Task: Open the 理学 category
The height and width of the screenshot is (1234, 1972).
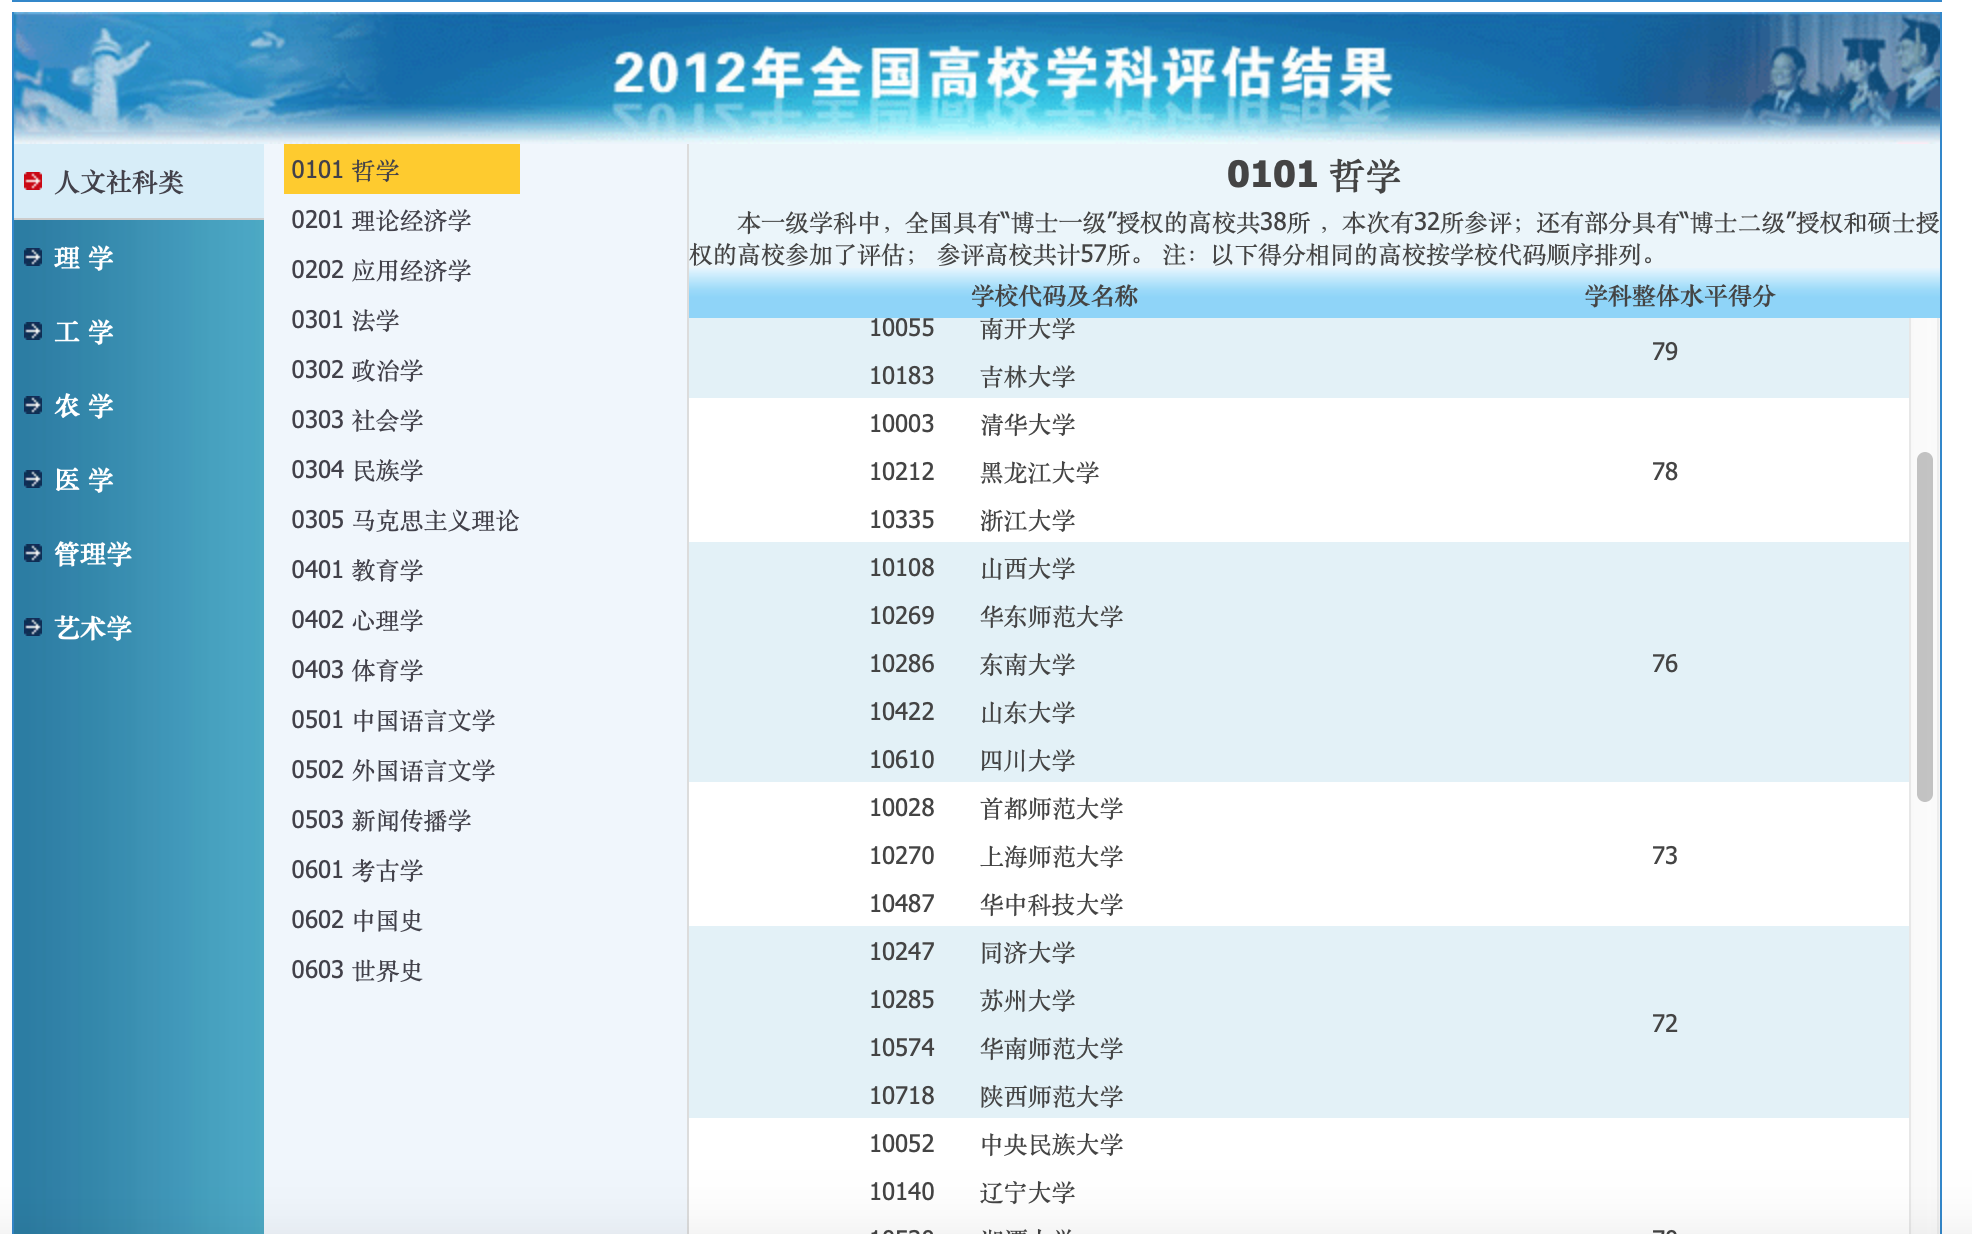Action: (84, 258)
